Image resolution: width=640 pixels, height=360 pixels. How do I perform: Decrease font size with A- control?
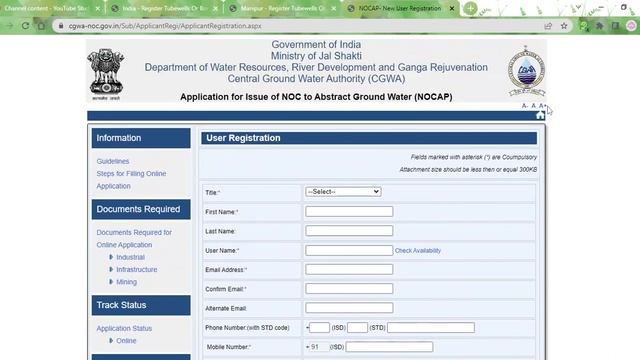pyautogui.click(x=525, y=106)
